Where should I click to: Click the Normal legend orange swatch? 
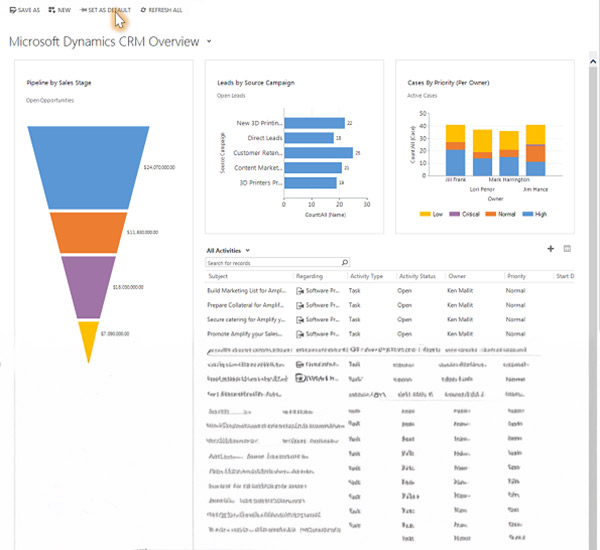491,214
